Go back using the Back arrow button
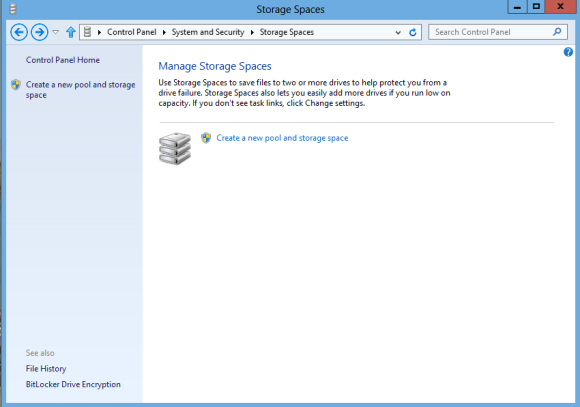Screen dimensions: 580x407 click(19, 32)
